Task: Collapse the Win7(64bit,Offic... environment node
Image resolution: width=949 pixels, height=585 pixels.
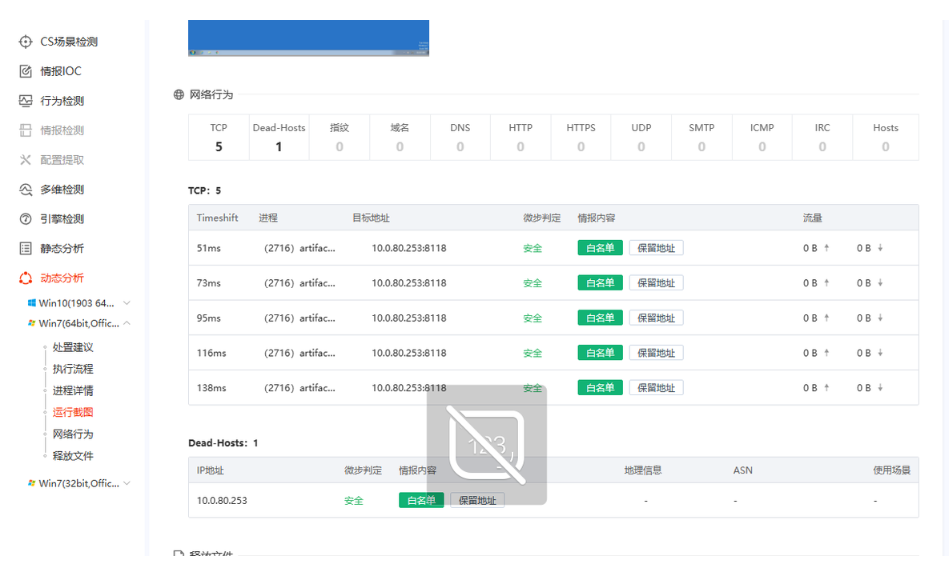Action: [127, 324]
